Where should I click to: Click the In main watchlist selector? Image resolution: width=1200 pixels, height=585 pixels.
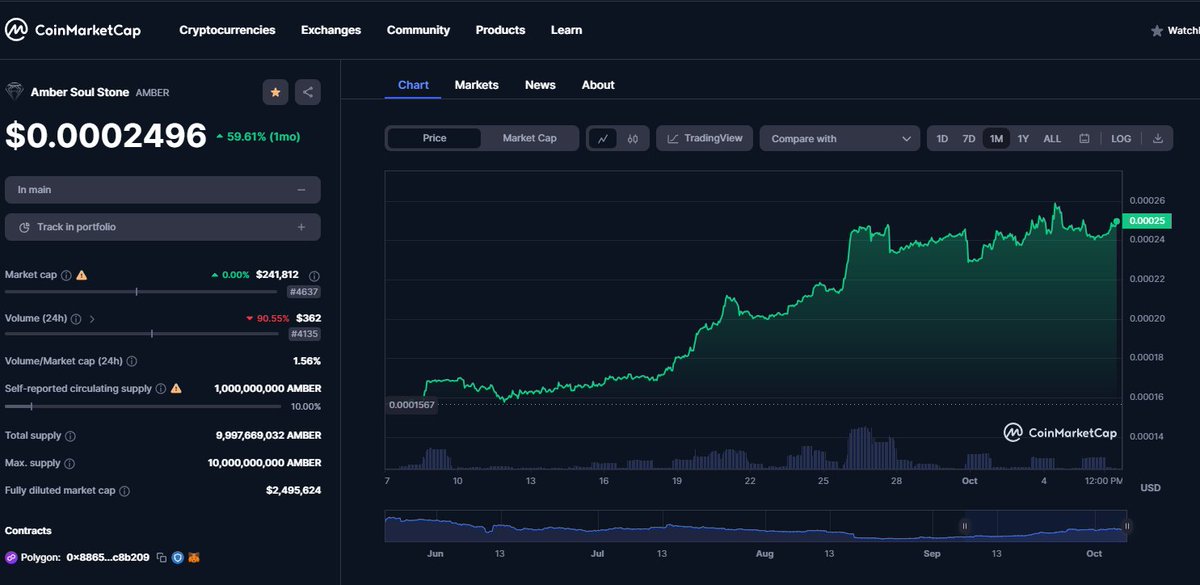tap(163, 190)
